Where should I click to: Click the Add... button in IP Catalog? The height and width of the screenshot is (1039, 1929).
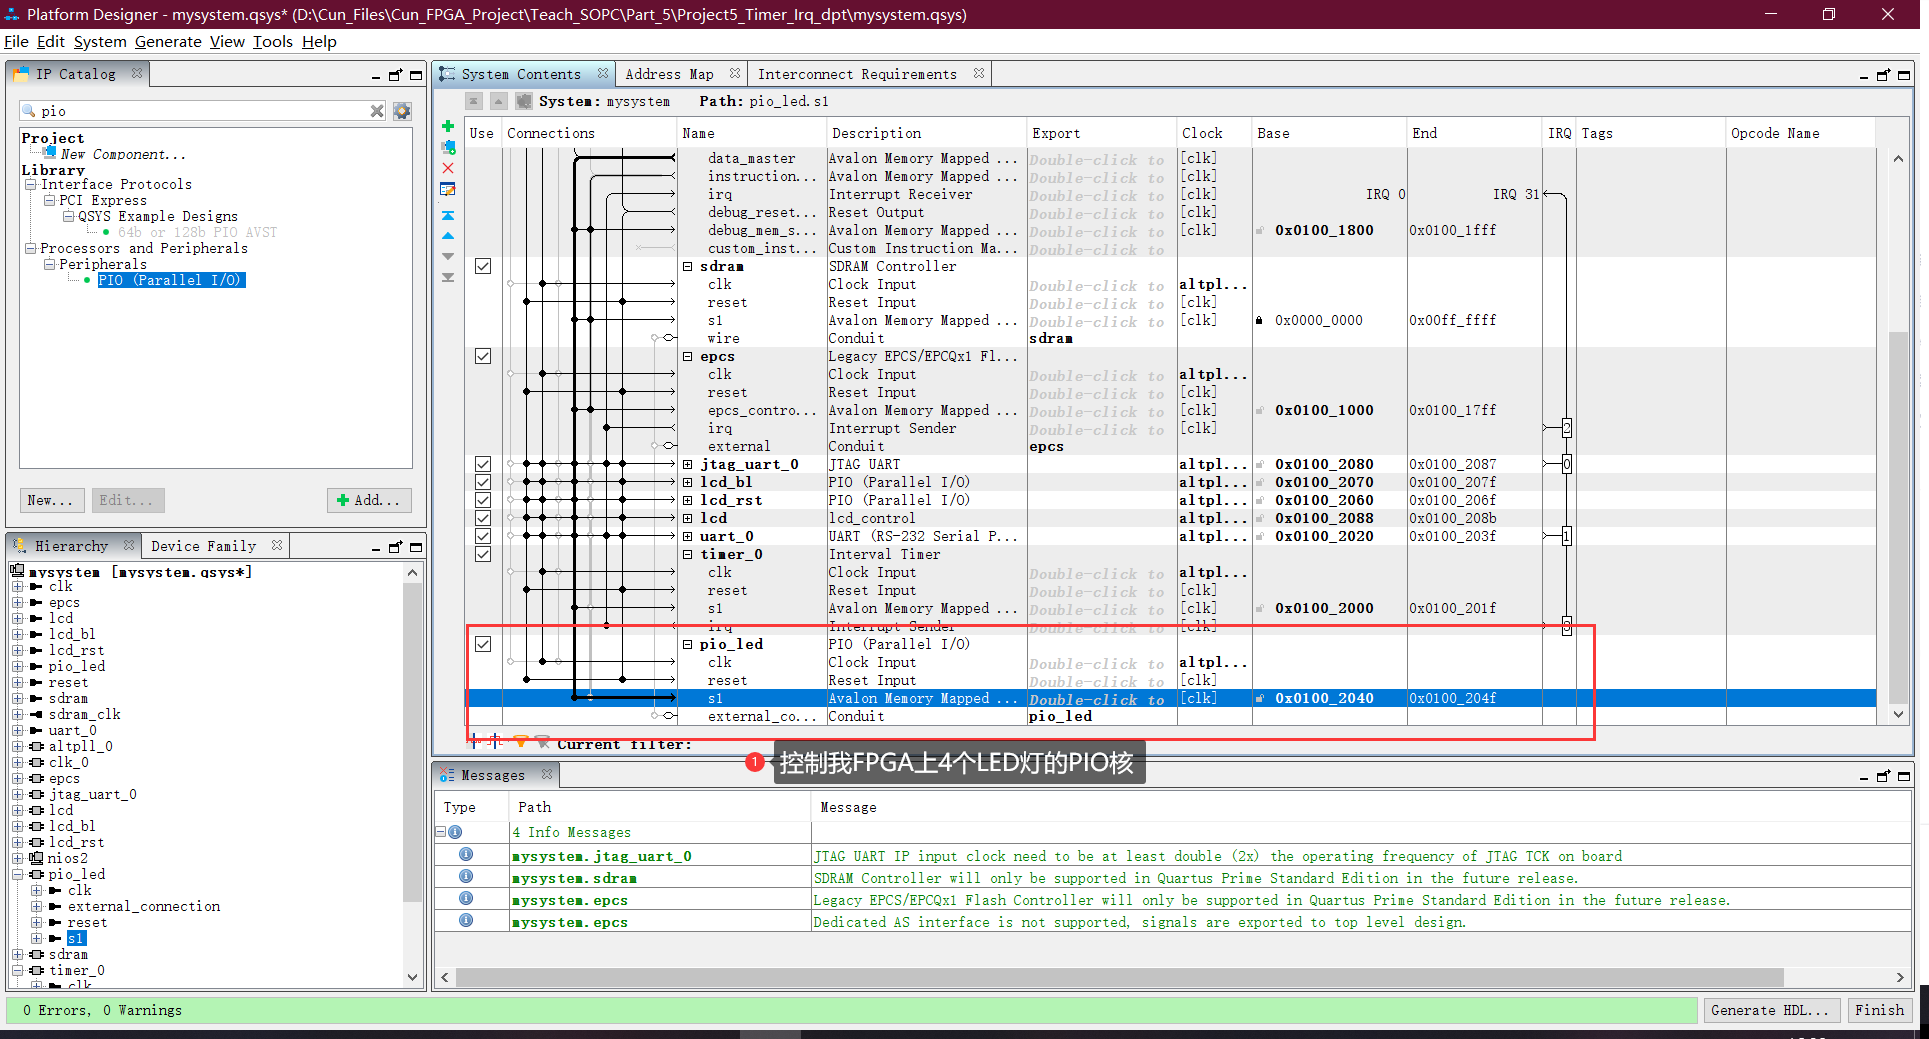[x=368, y=500]
